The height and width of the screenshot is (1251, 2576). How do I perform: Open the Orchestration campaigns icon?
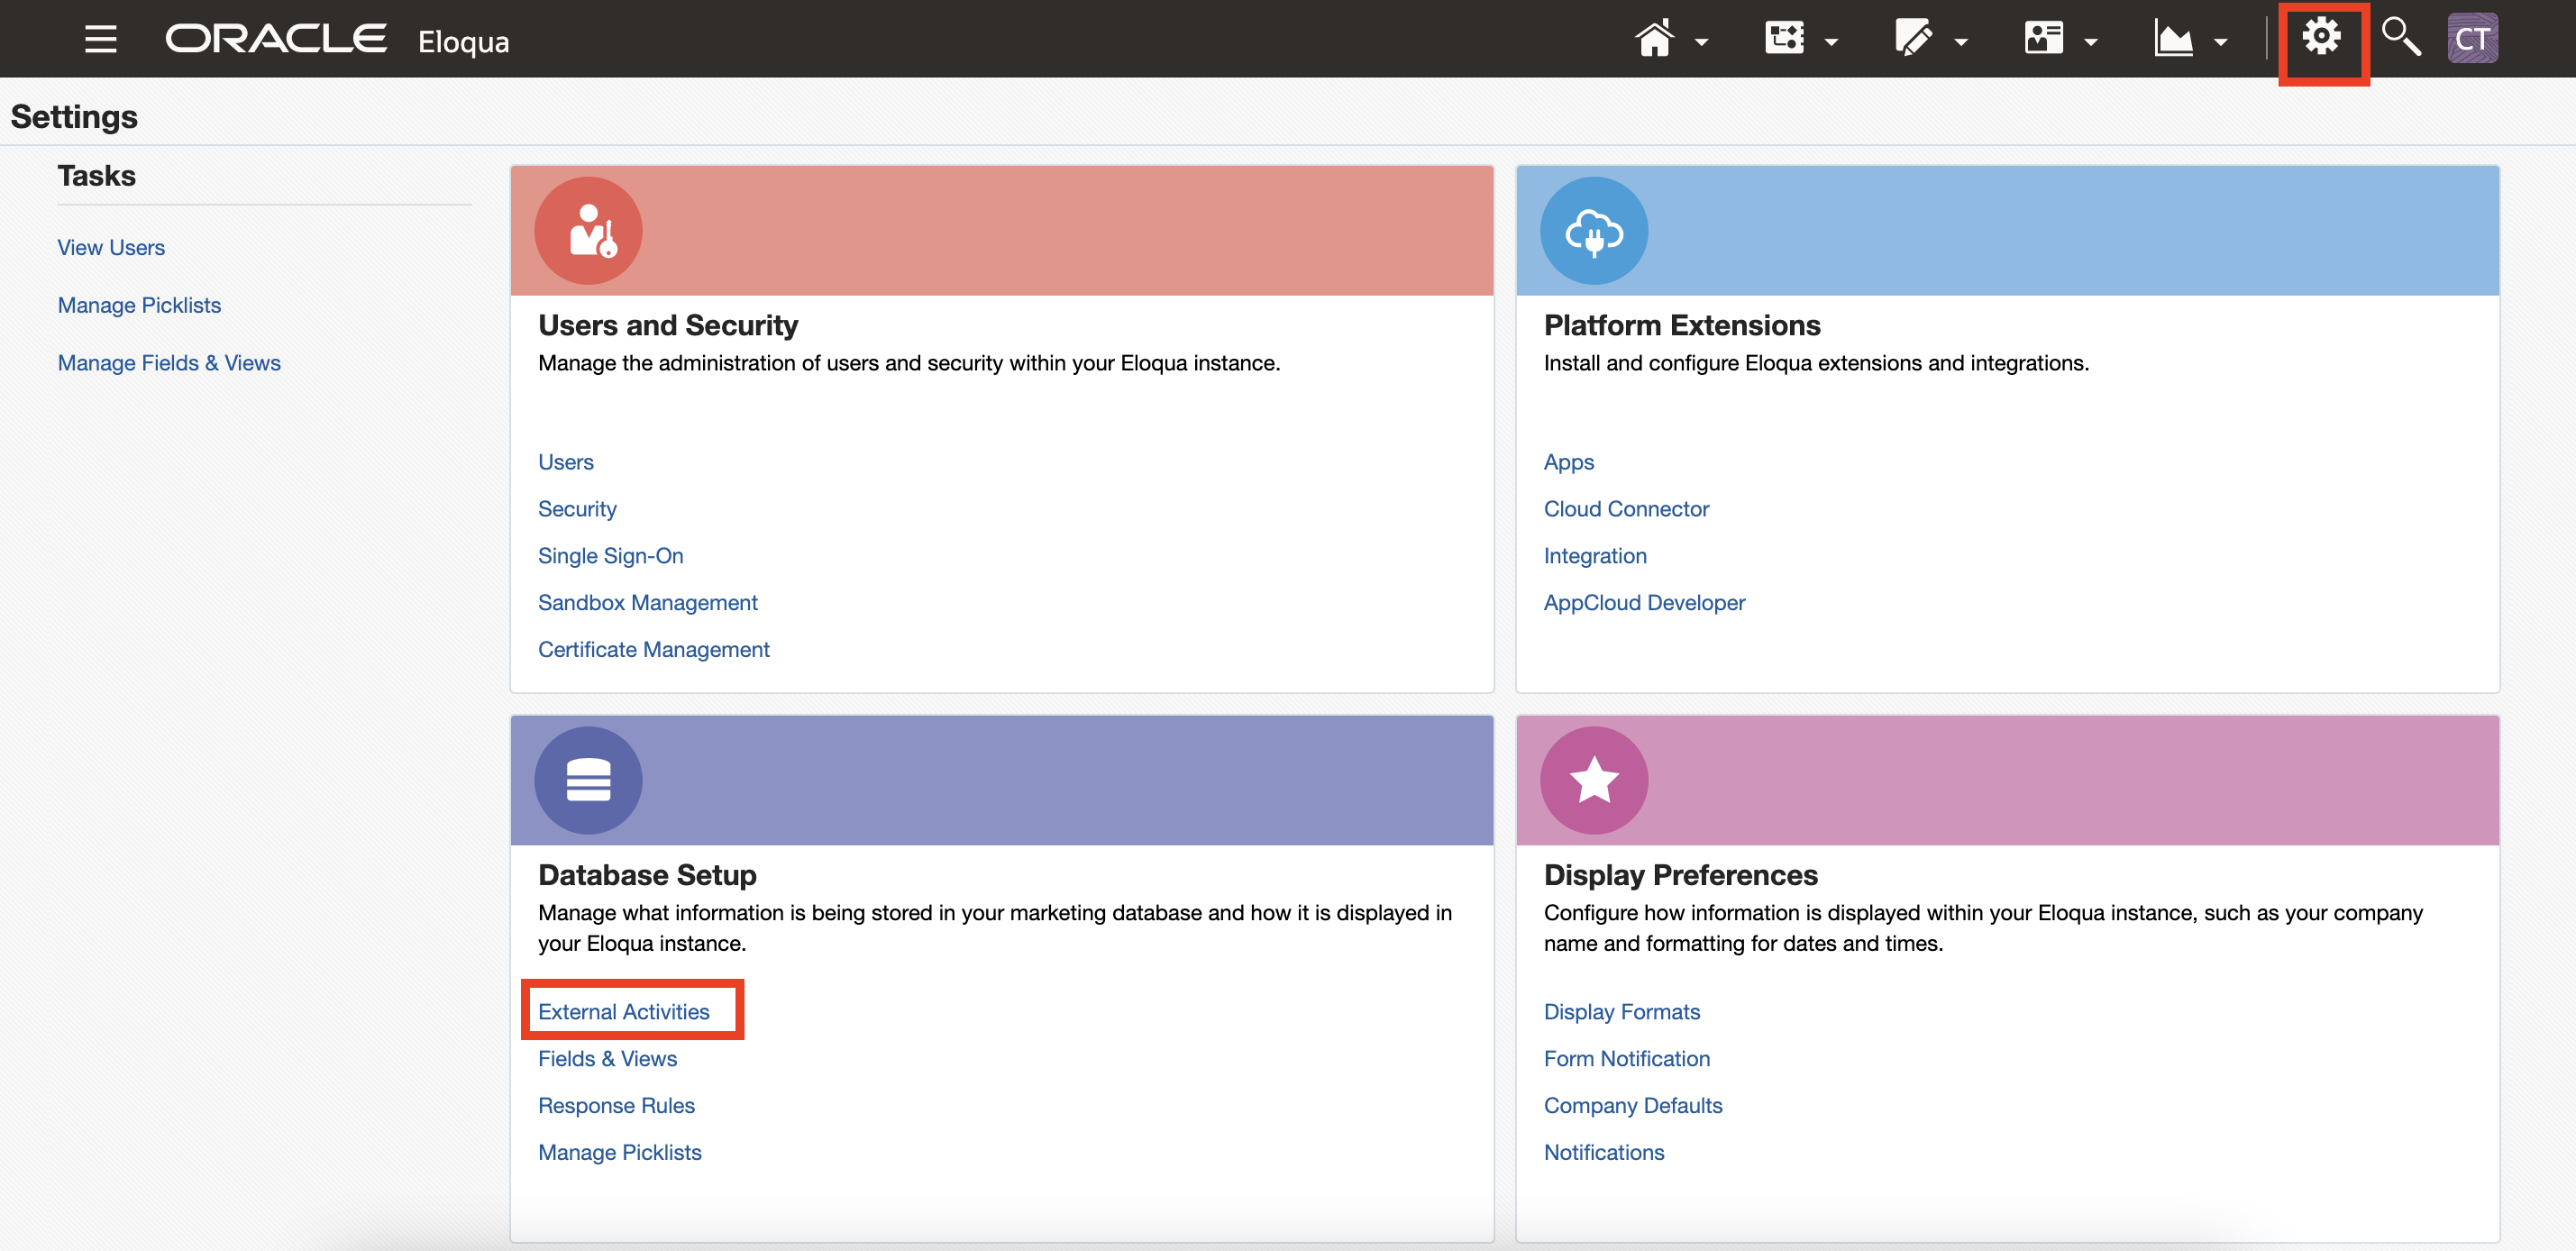point(1785,39)
